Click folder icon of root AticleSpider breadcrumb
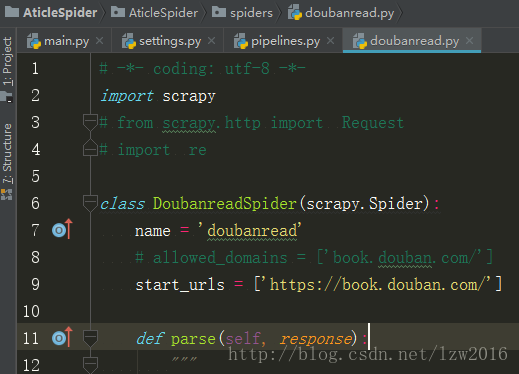519x374 pixels. click(x=12, y=12)
